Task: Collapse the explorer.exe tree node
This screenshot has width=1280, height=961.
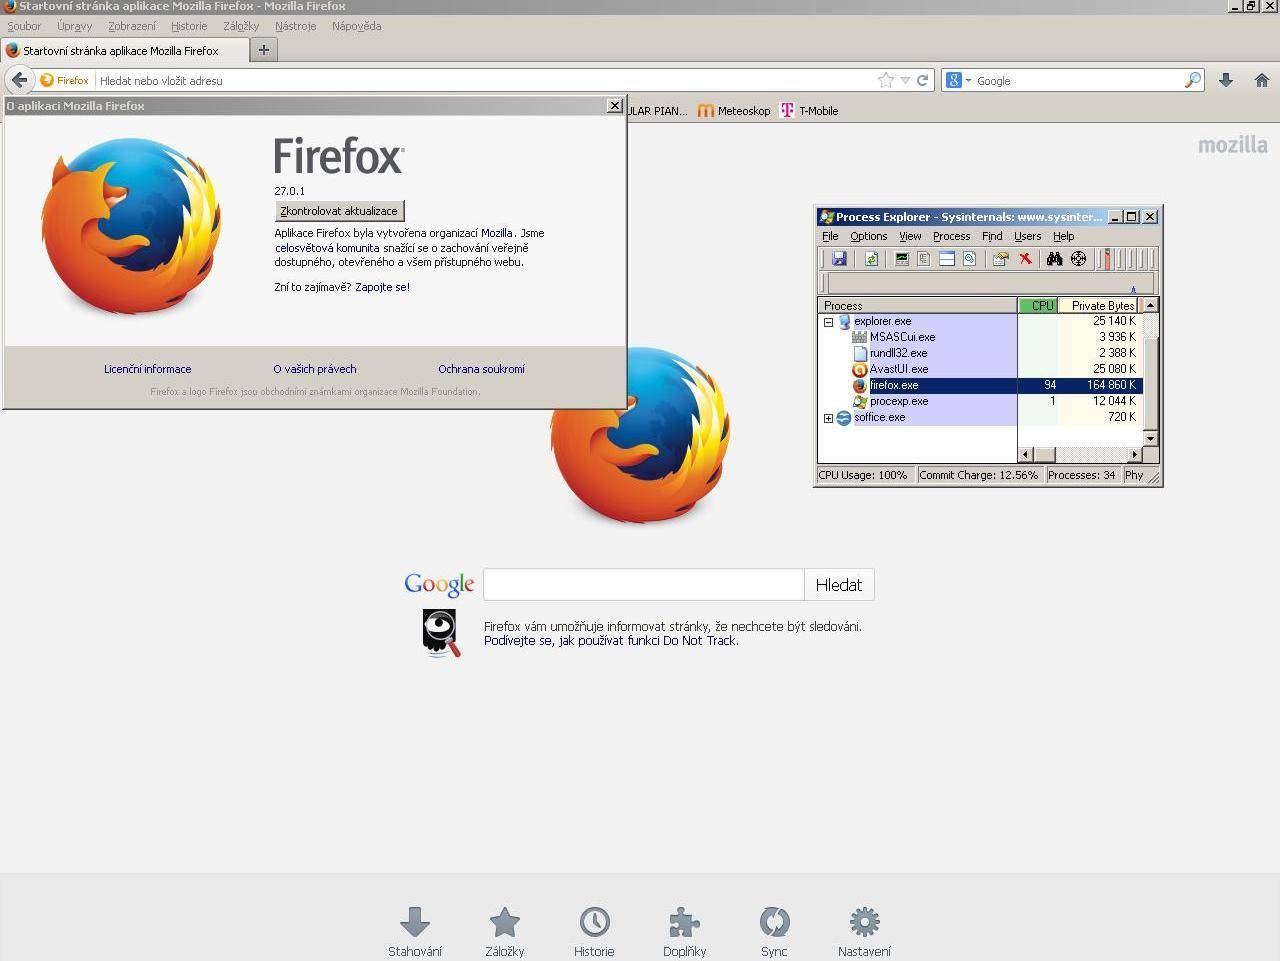Action: coord(828,322)
